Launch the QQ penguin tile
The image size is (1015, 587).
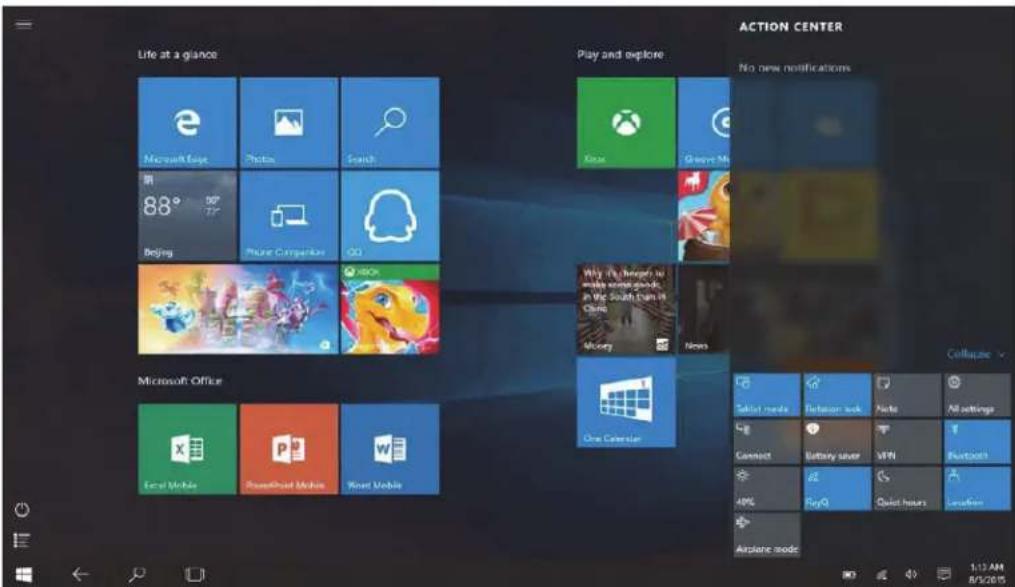pyautogui.click(x=390, y=216)
